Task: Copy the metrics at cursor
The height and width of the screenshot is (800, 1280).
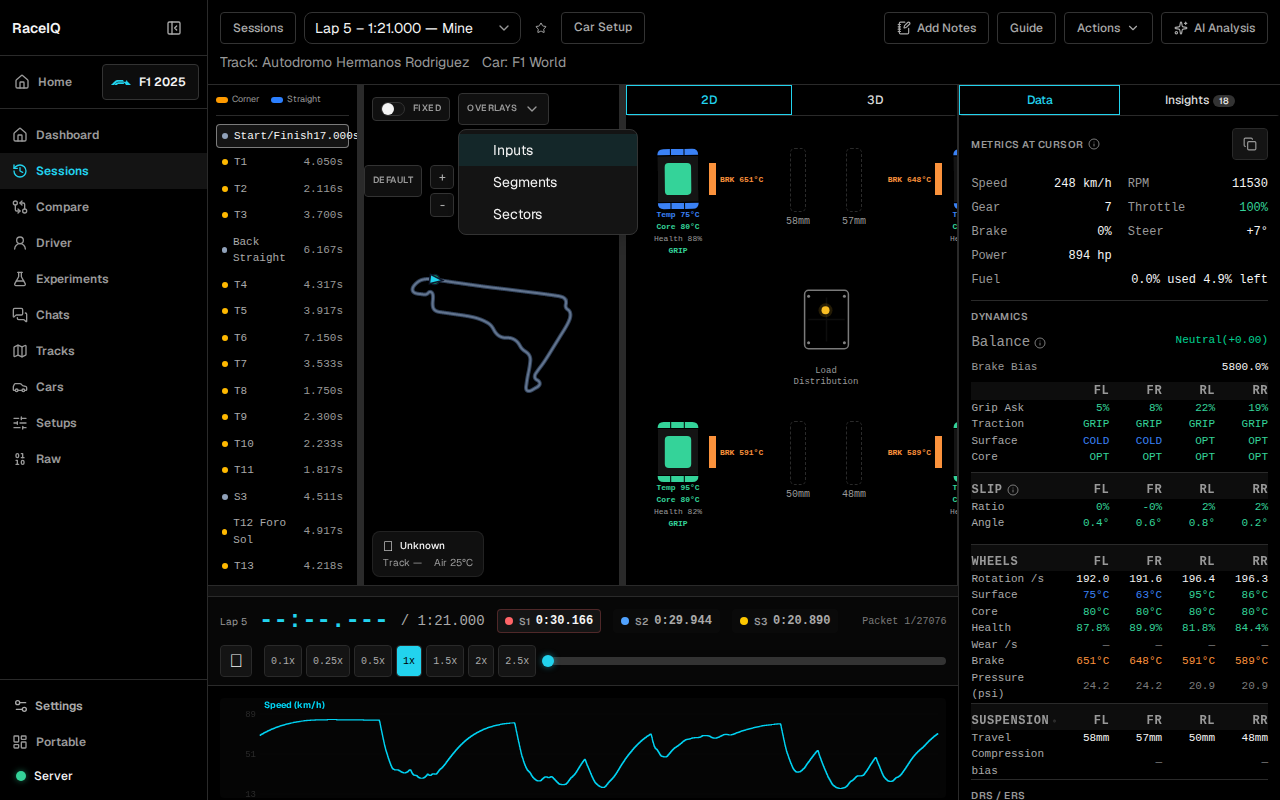Action: 1250,144
